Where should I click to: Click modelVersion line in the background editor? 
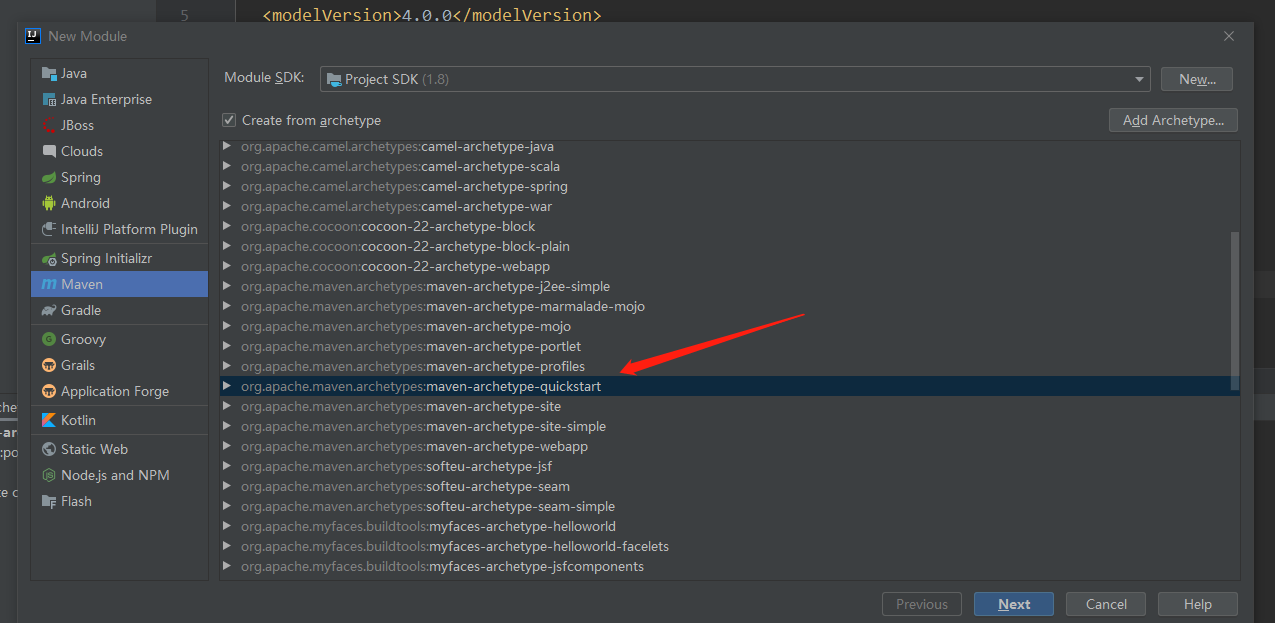coord(431,15)
